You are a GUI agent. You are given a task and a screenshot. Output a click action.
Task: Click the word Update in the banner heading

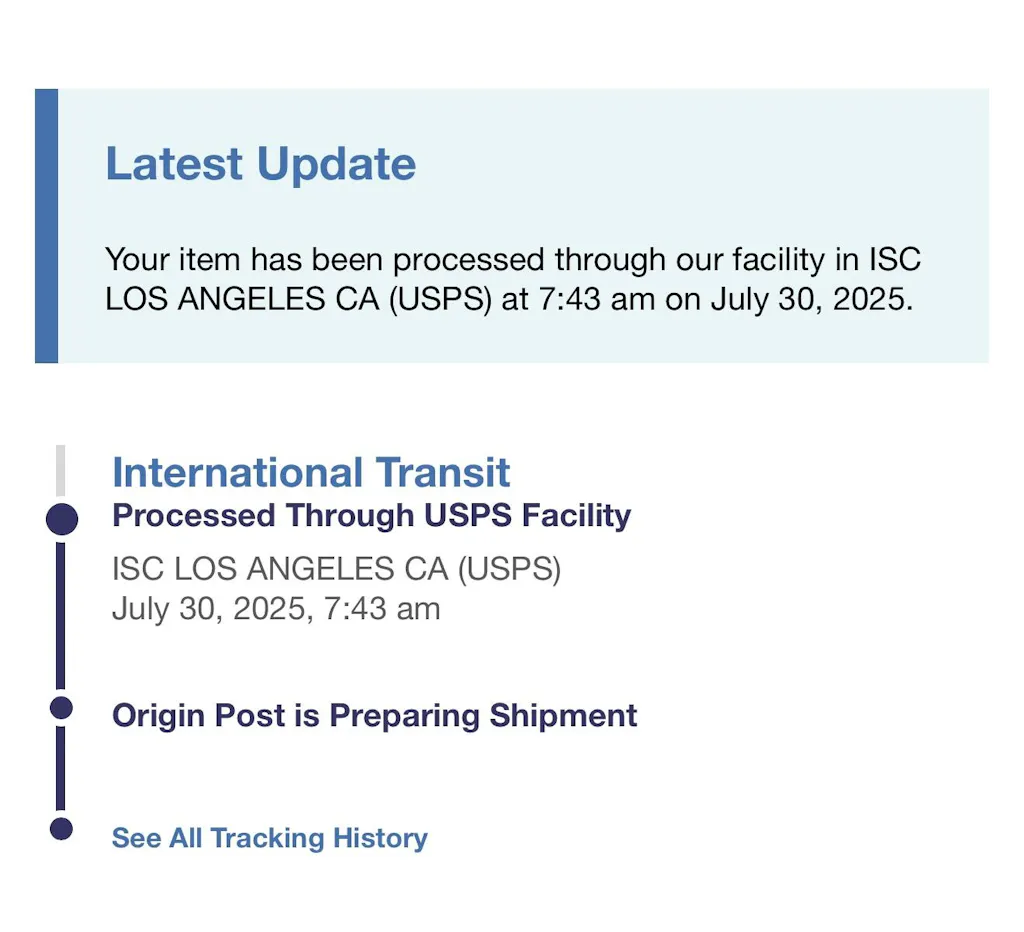(336, 164)
